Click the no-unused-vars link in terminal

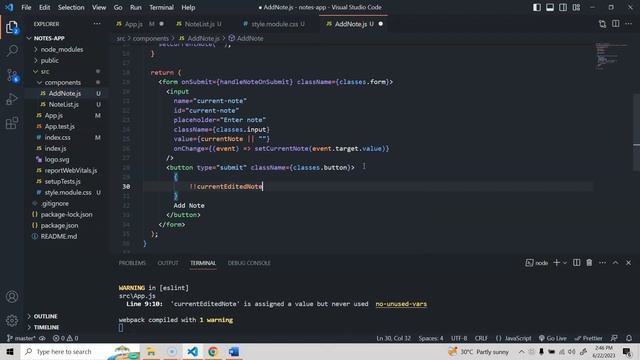click(x=401, y=304)
